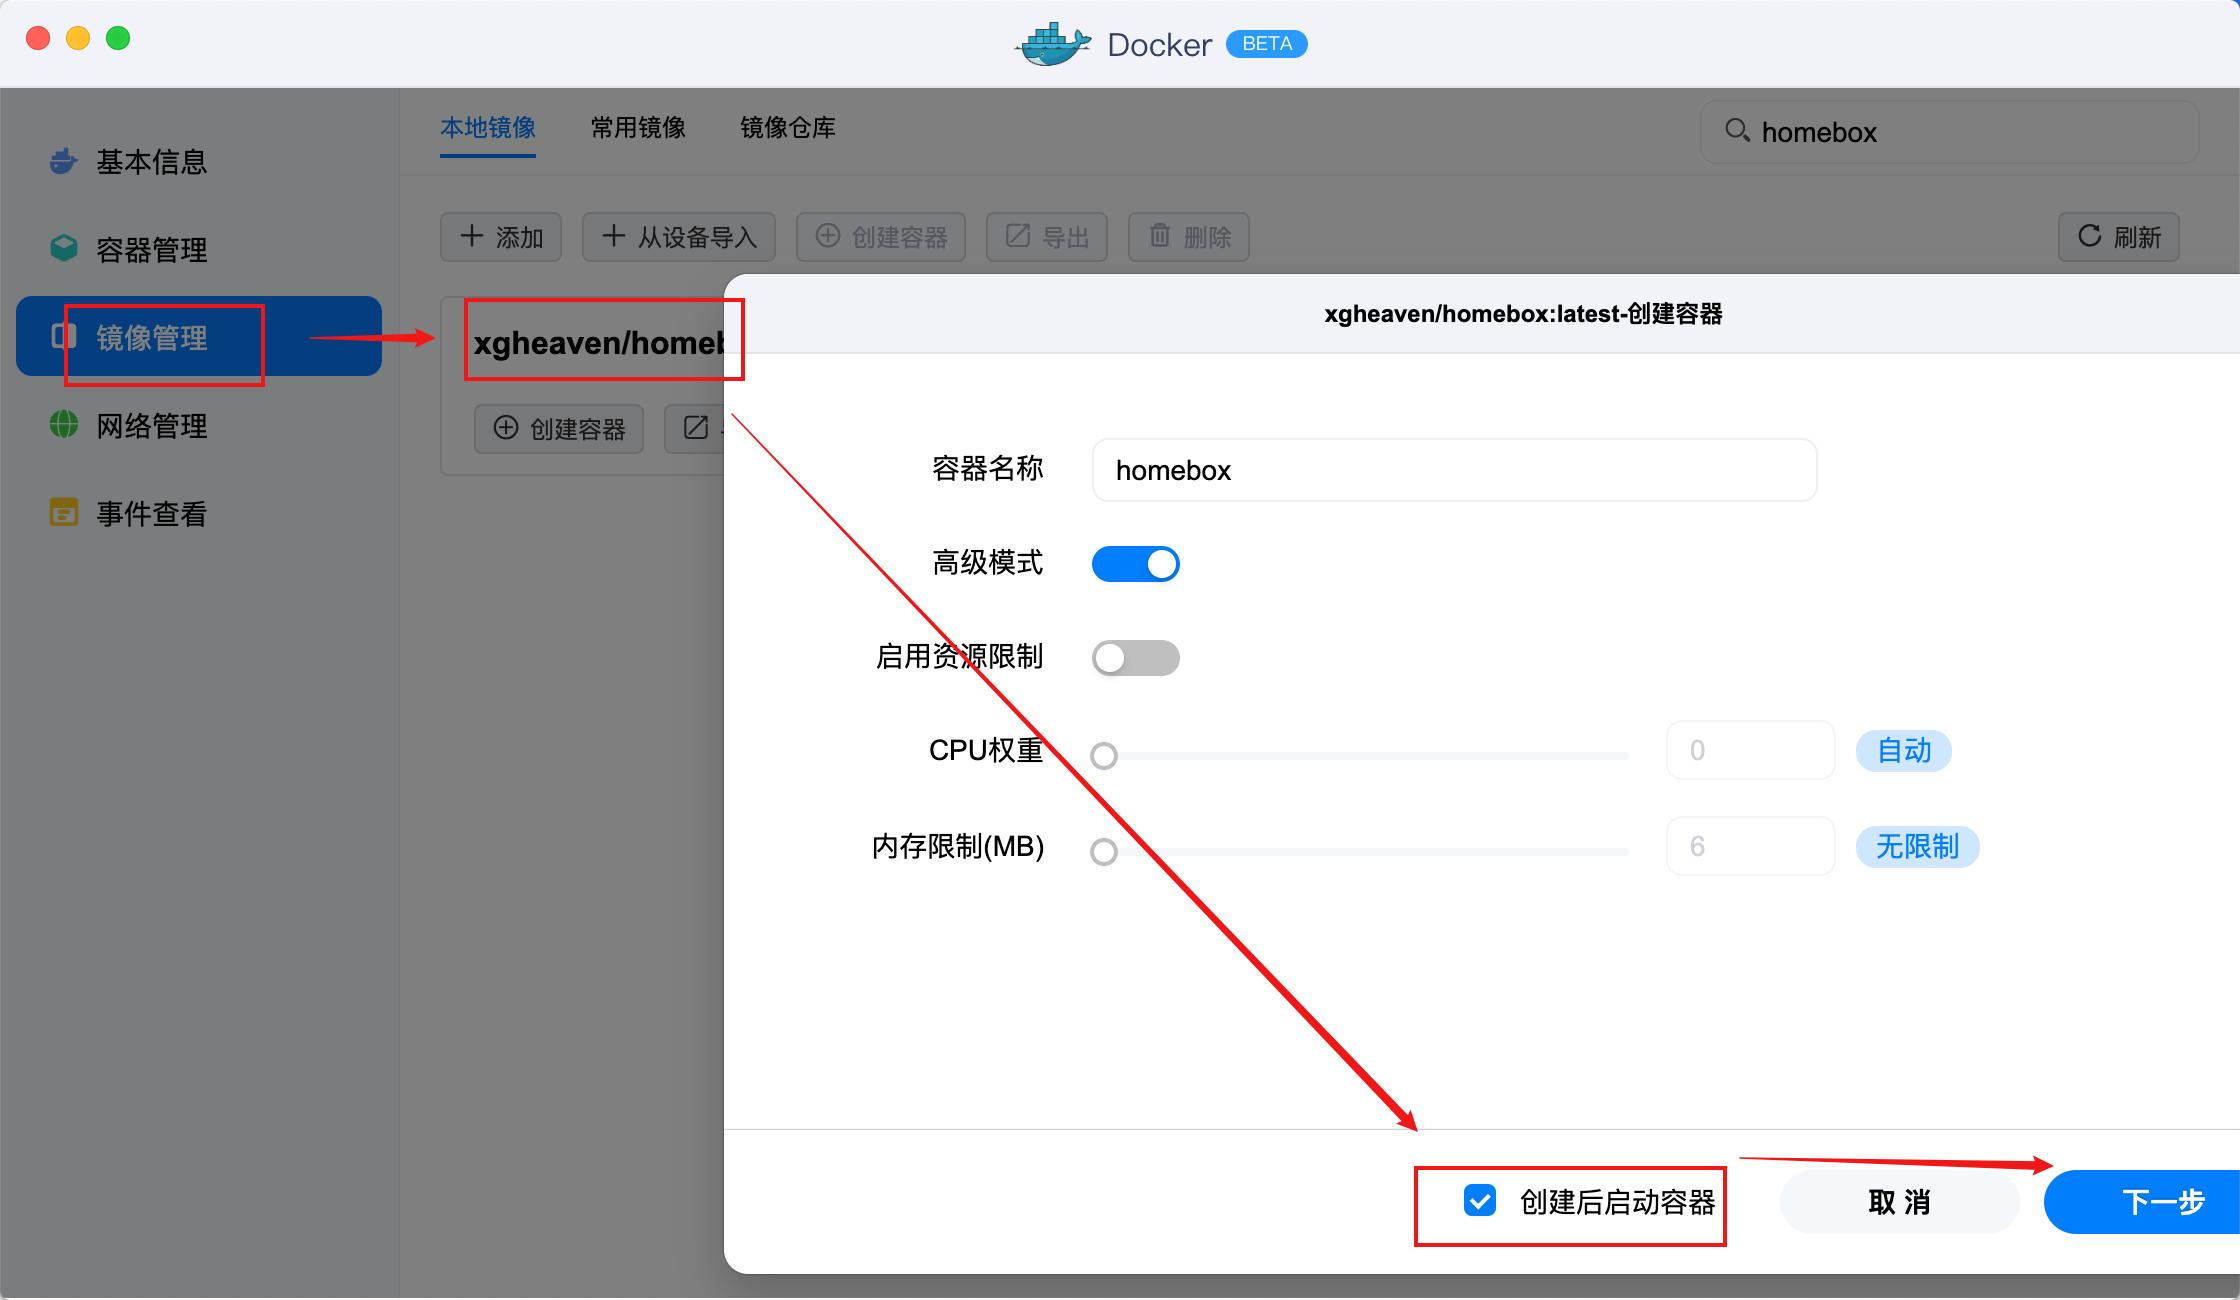Open the 事件查看 sidebar section

(x=150, y=513)
